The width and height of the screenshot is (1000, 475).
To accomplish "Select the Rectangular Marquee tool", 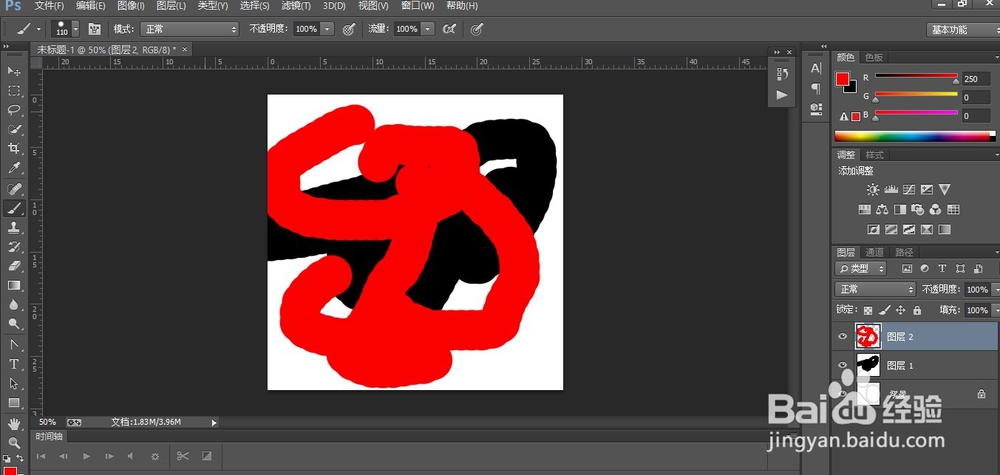I will pyautogui.click(x=14, y=91).
